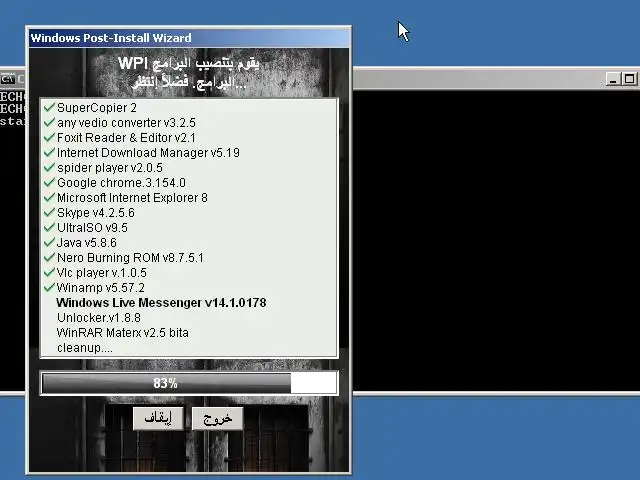
Task: Select Nero Burning ROM v8.7.5.1 text
Action: coord(130,258)
